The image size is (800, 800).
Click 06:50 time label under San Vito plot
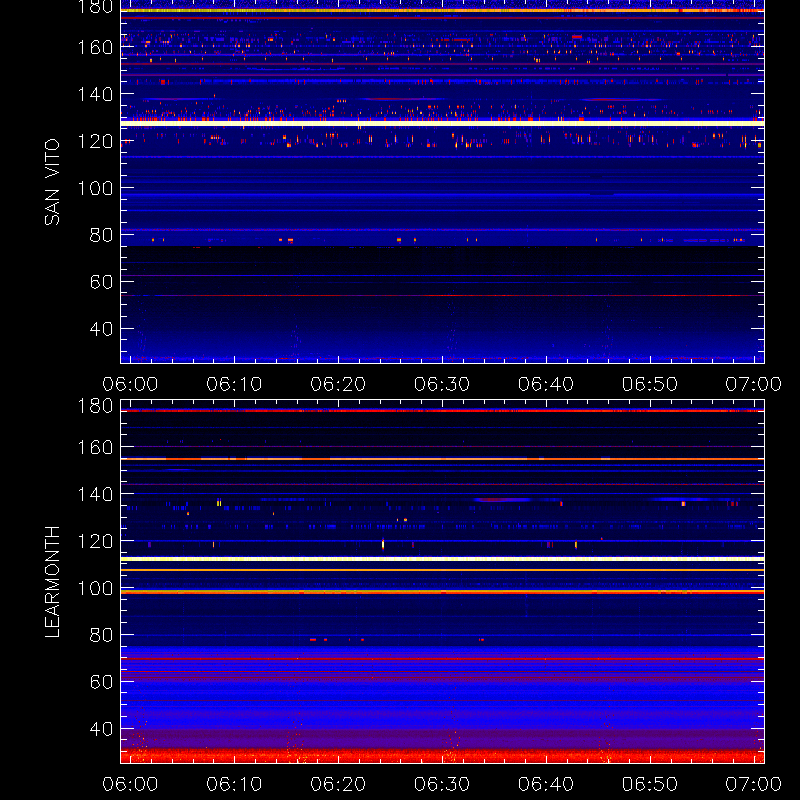(x=650, y=384)
